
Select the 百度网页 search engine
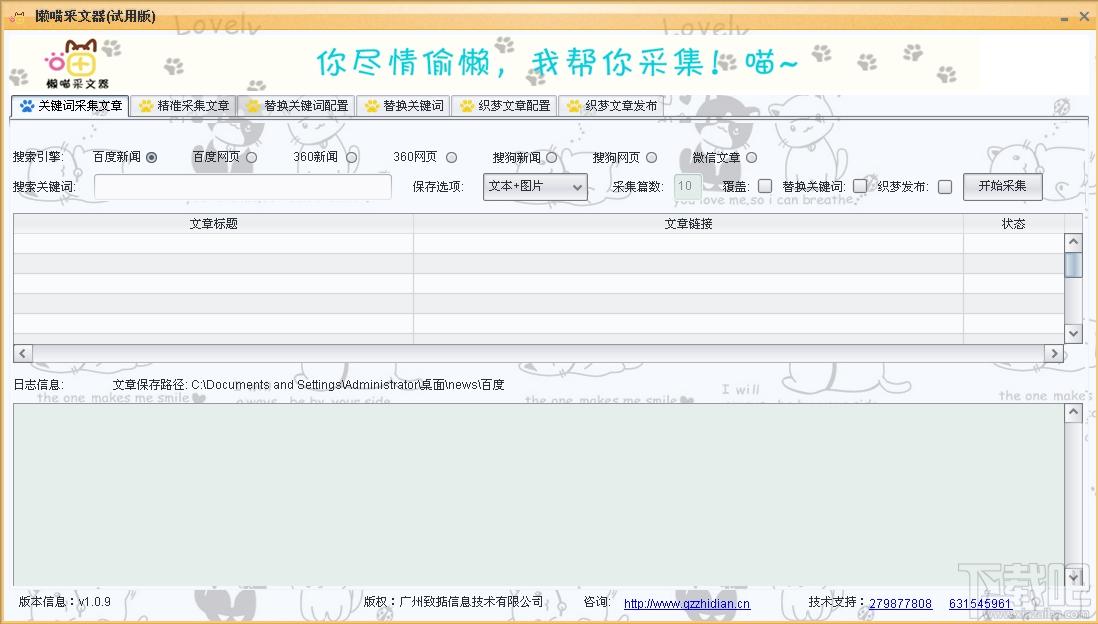(251, 157)
